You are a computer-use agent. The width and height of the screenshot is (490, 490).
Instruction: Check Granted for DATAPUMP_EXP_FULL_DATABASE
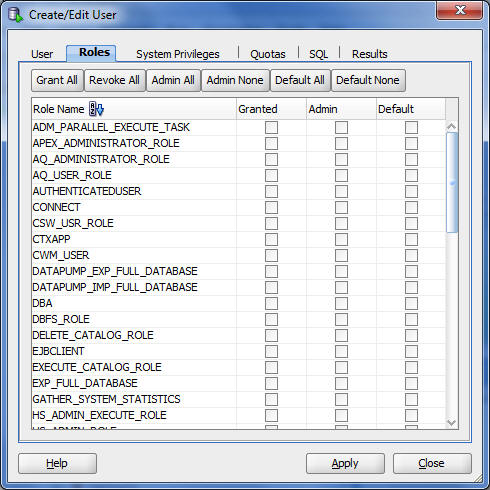tap(271, 272)
